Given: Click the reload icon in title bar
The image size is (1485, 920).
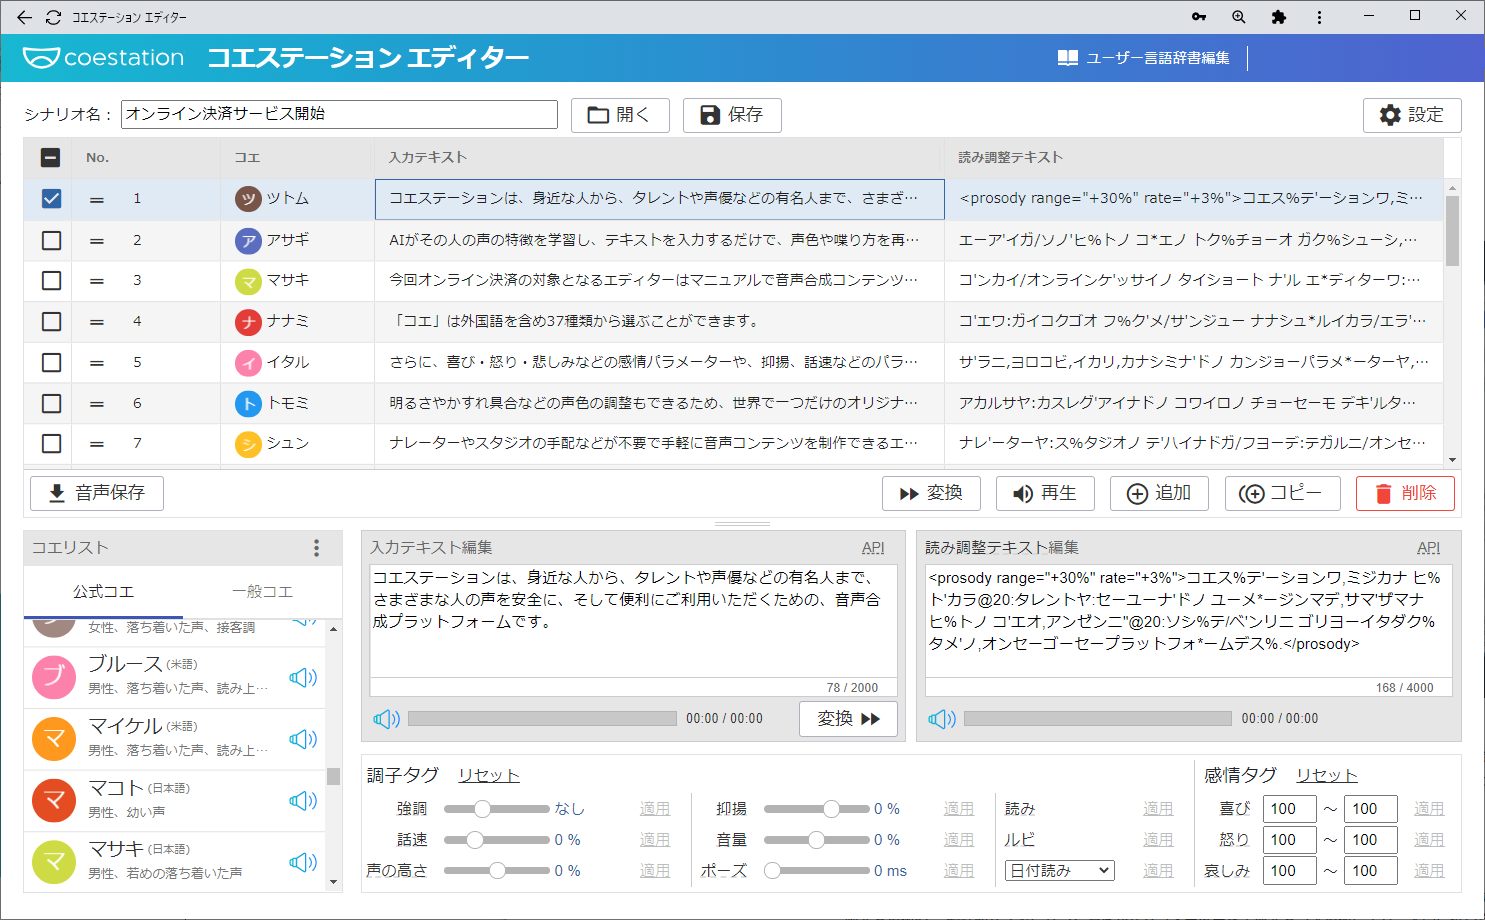Looking at the screenshot, I should click(x=53, y=17).
